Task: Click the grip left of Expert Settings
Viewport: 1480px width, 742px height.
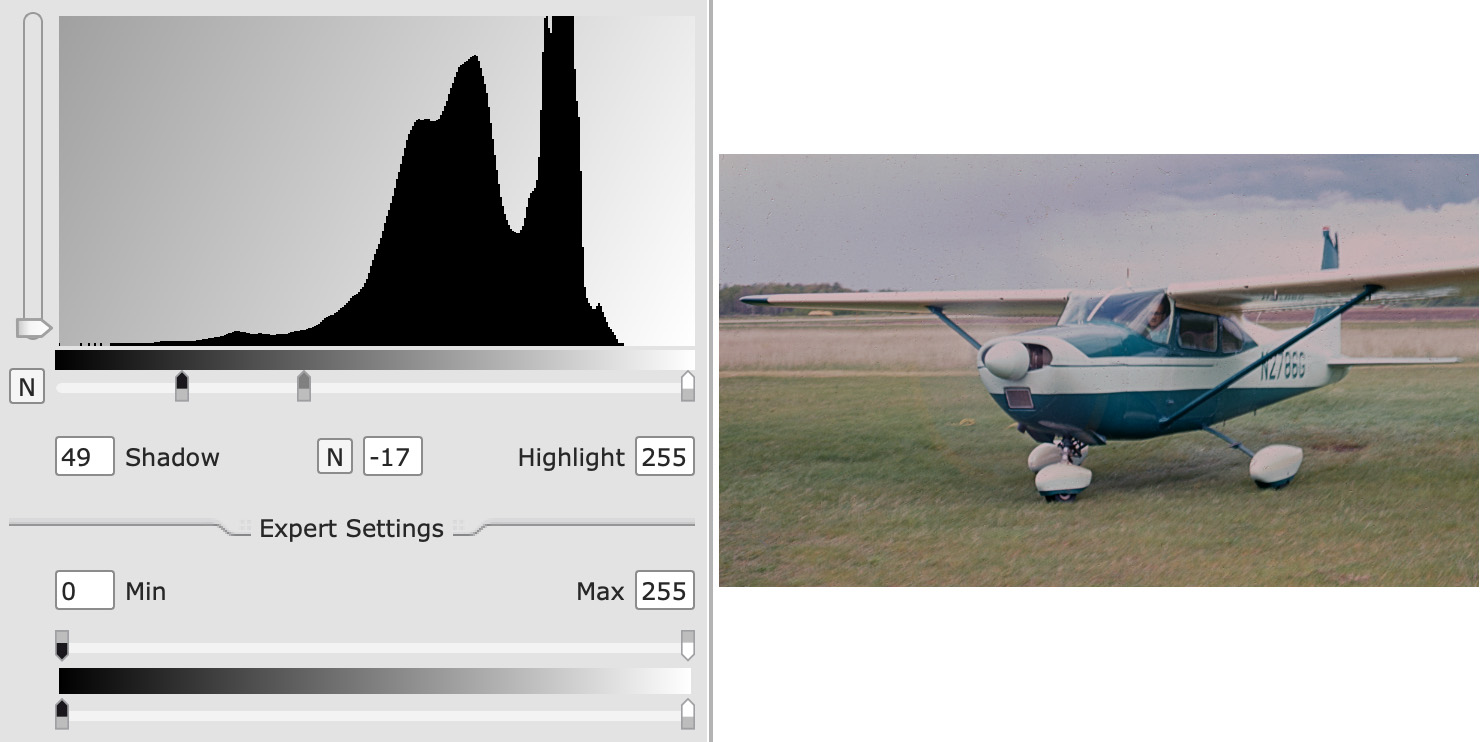Action: [244, 524]
